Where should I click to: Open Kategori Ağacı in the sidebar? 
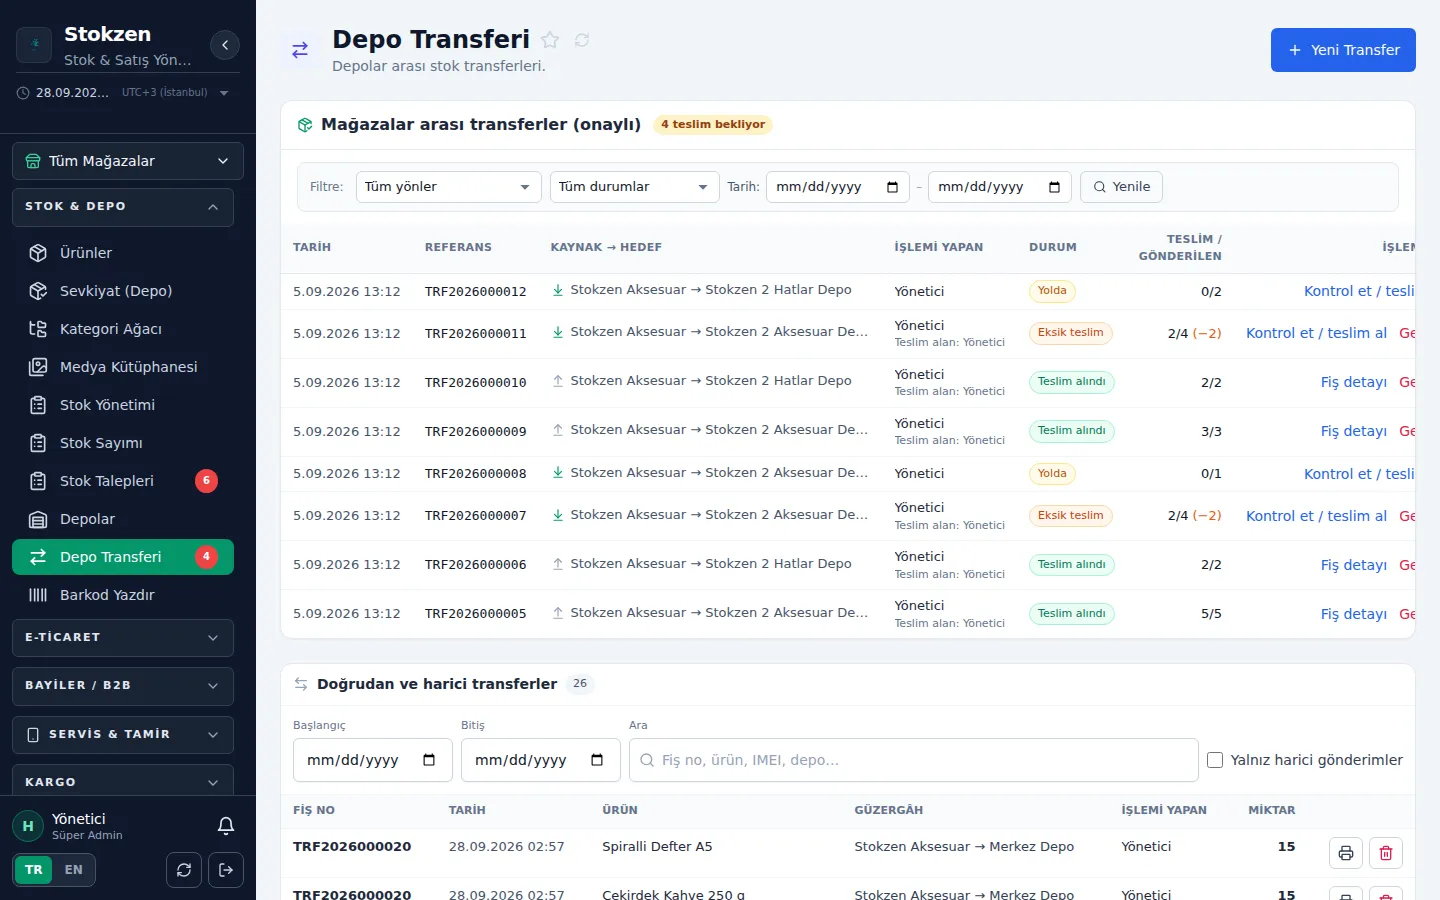pos(123,329)
